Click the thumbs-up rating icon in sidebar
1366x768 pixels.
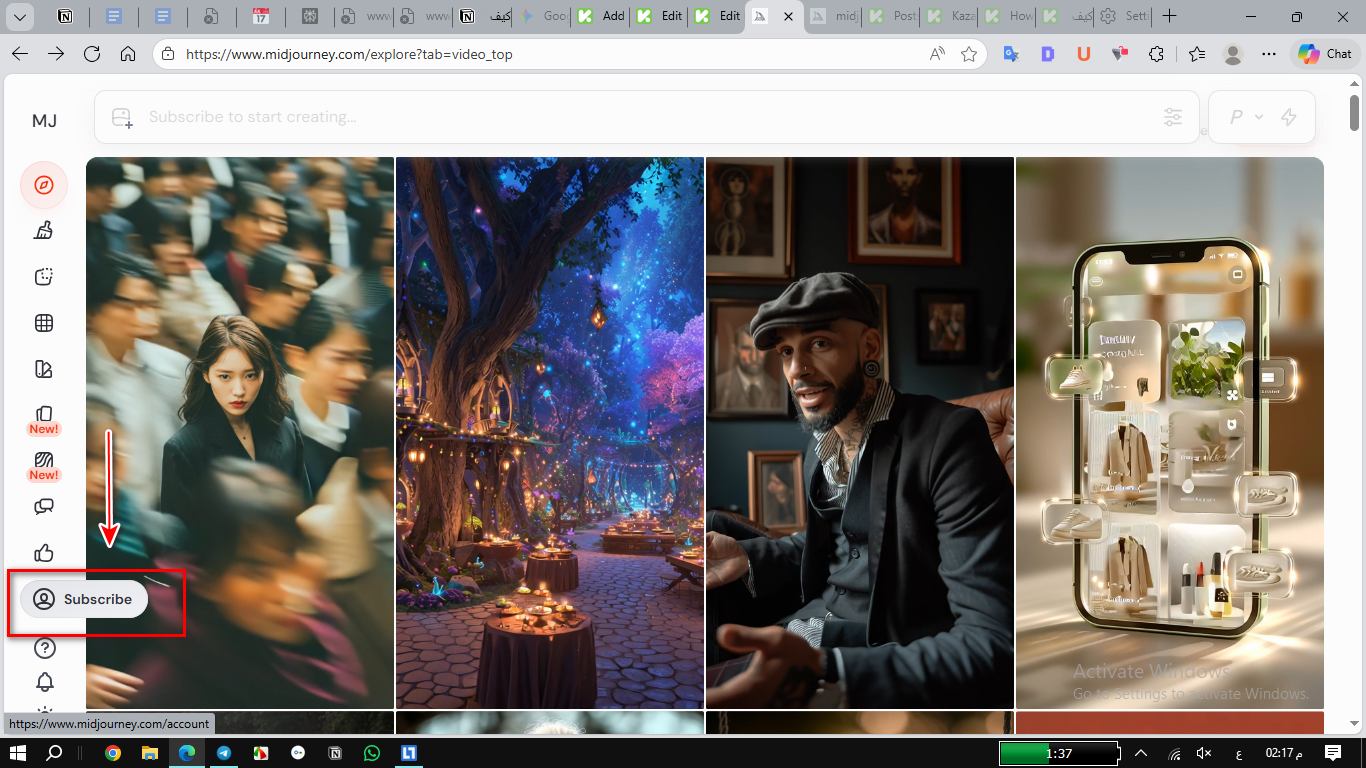(43, 553)
